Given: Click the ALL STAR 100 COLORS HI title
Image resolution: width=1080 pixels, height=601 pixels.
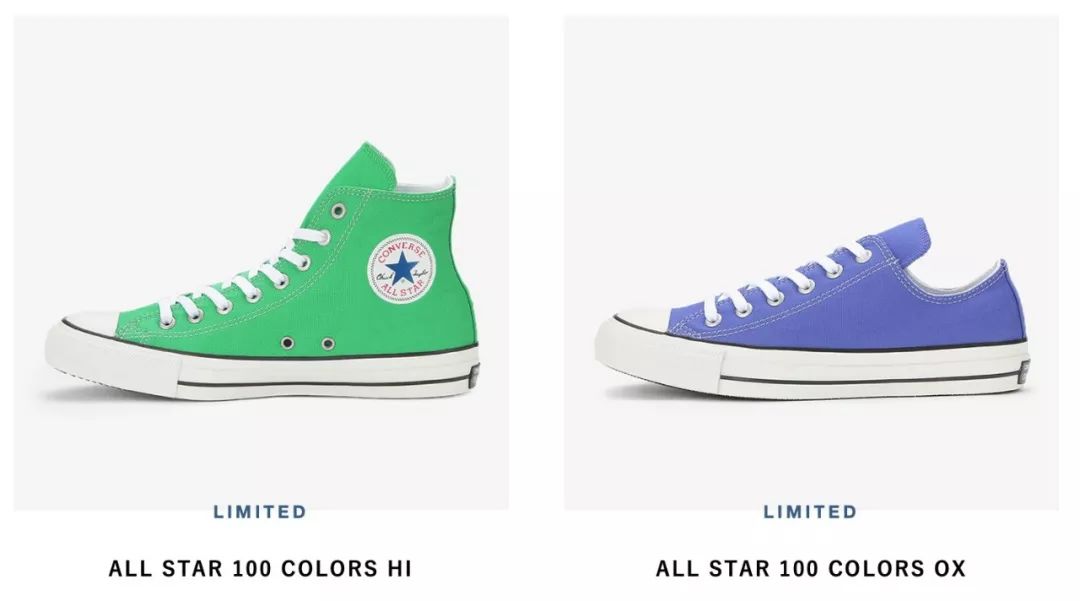Looking at the screenshot, I should point(260,569).
